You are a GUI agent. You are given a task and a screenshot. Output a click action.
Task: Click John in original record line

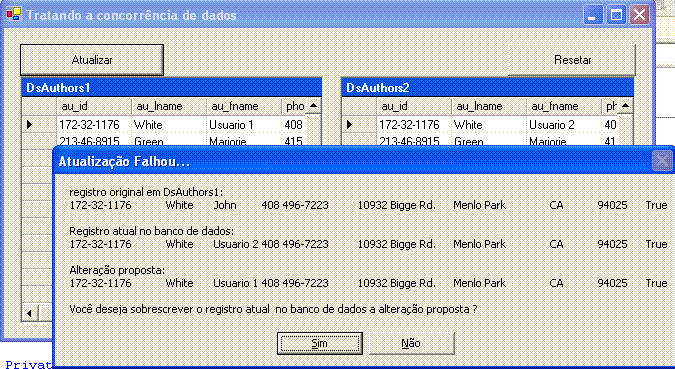225,205
